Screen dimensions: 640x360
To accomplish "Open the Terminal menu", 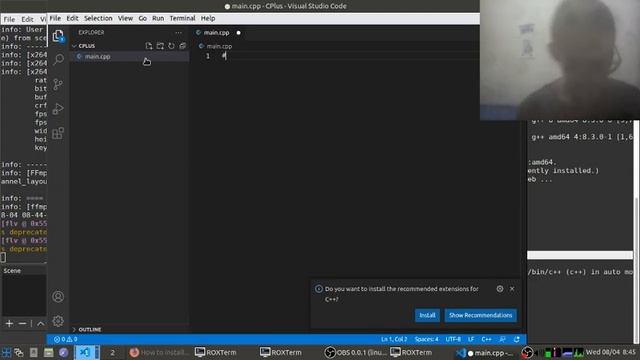I will coord(182,18).
